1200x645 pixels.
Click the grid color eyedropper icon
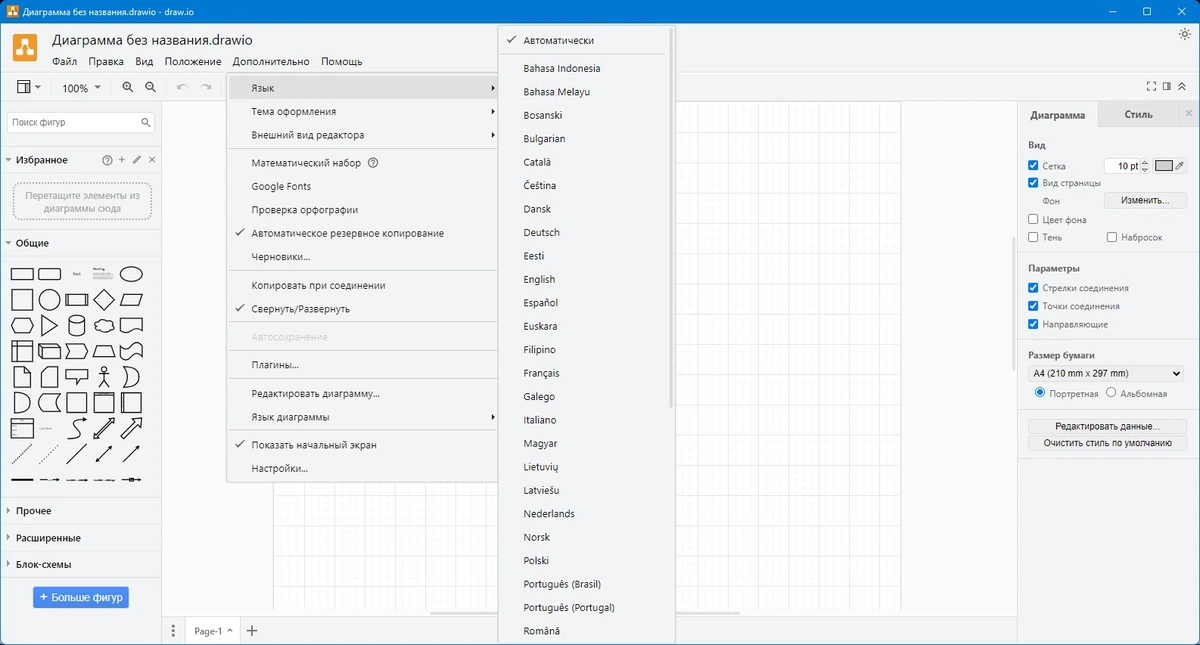(1179, 166)
